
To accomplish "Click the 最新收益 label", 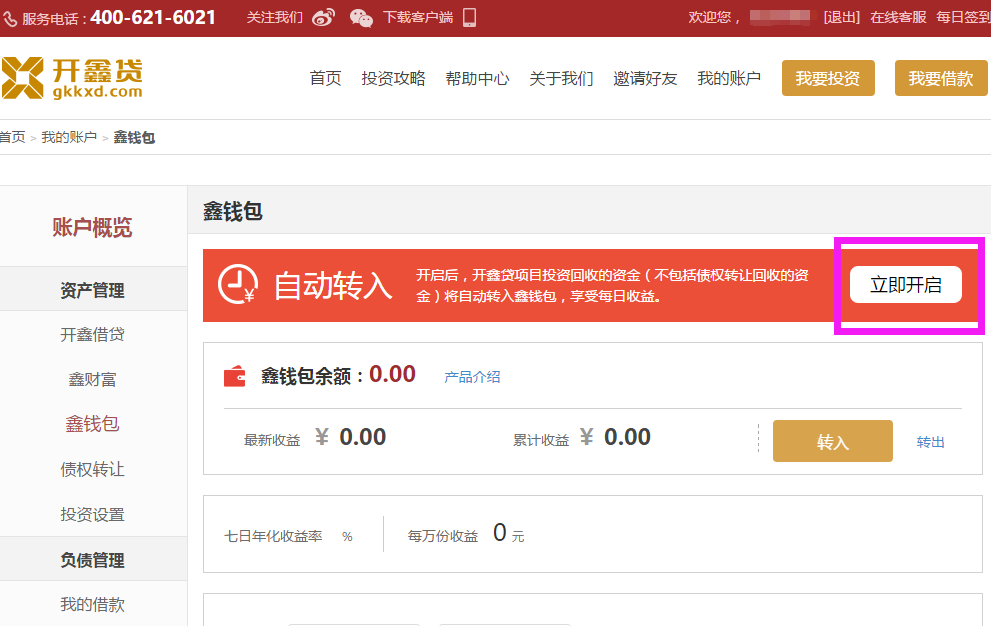I will [x=272, y=440].
